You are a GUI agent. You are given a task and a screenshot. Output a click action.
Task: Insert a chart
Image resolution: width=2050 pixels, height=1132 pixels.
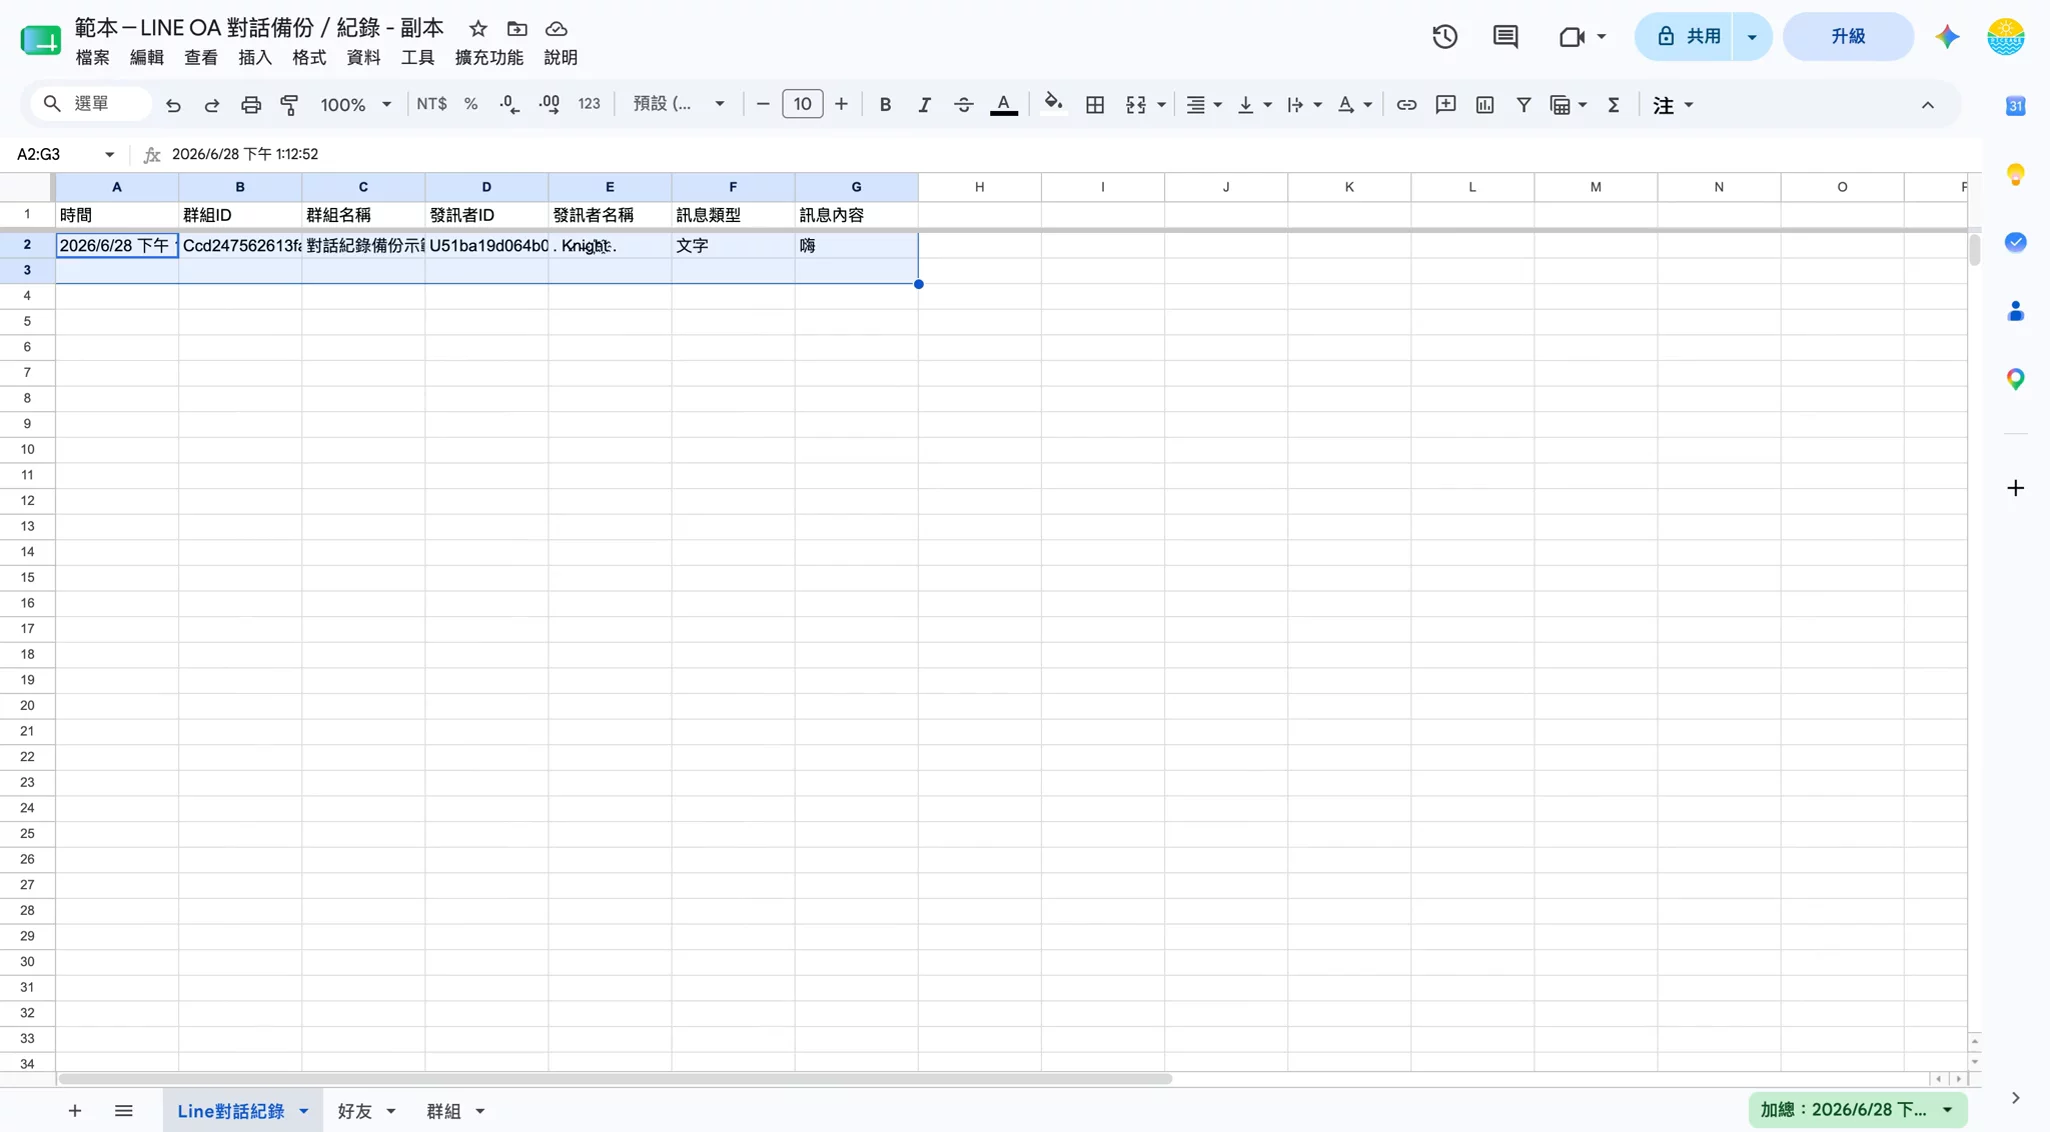point(1485,105)
